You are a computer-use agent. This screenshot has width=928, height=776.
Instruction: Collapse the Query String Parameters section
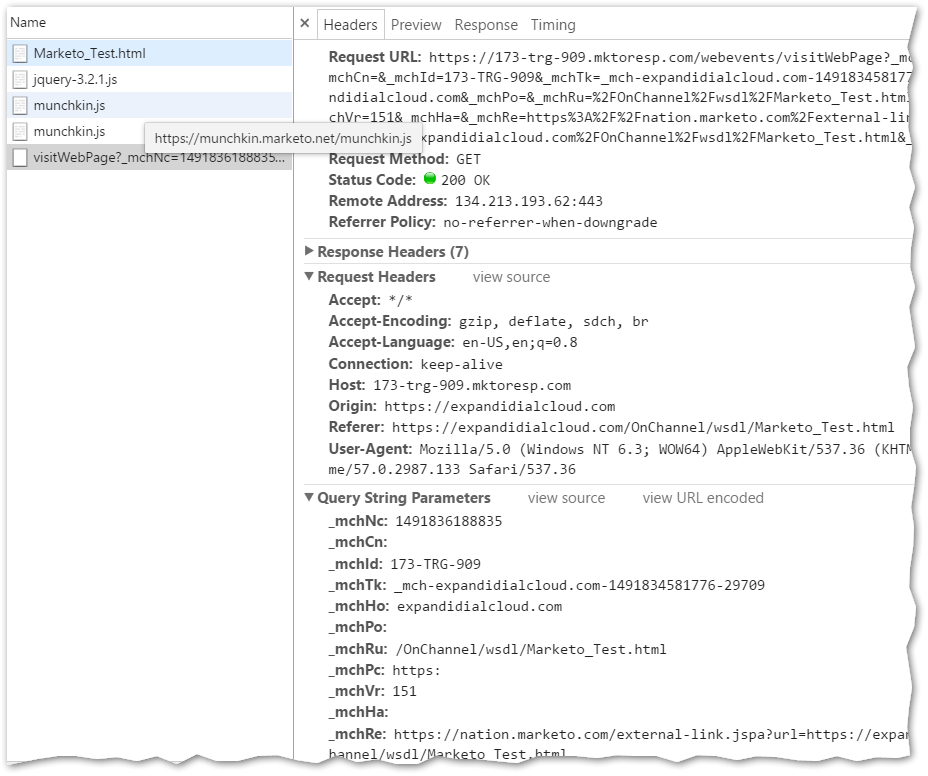point(309,497)
